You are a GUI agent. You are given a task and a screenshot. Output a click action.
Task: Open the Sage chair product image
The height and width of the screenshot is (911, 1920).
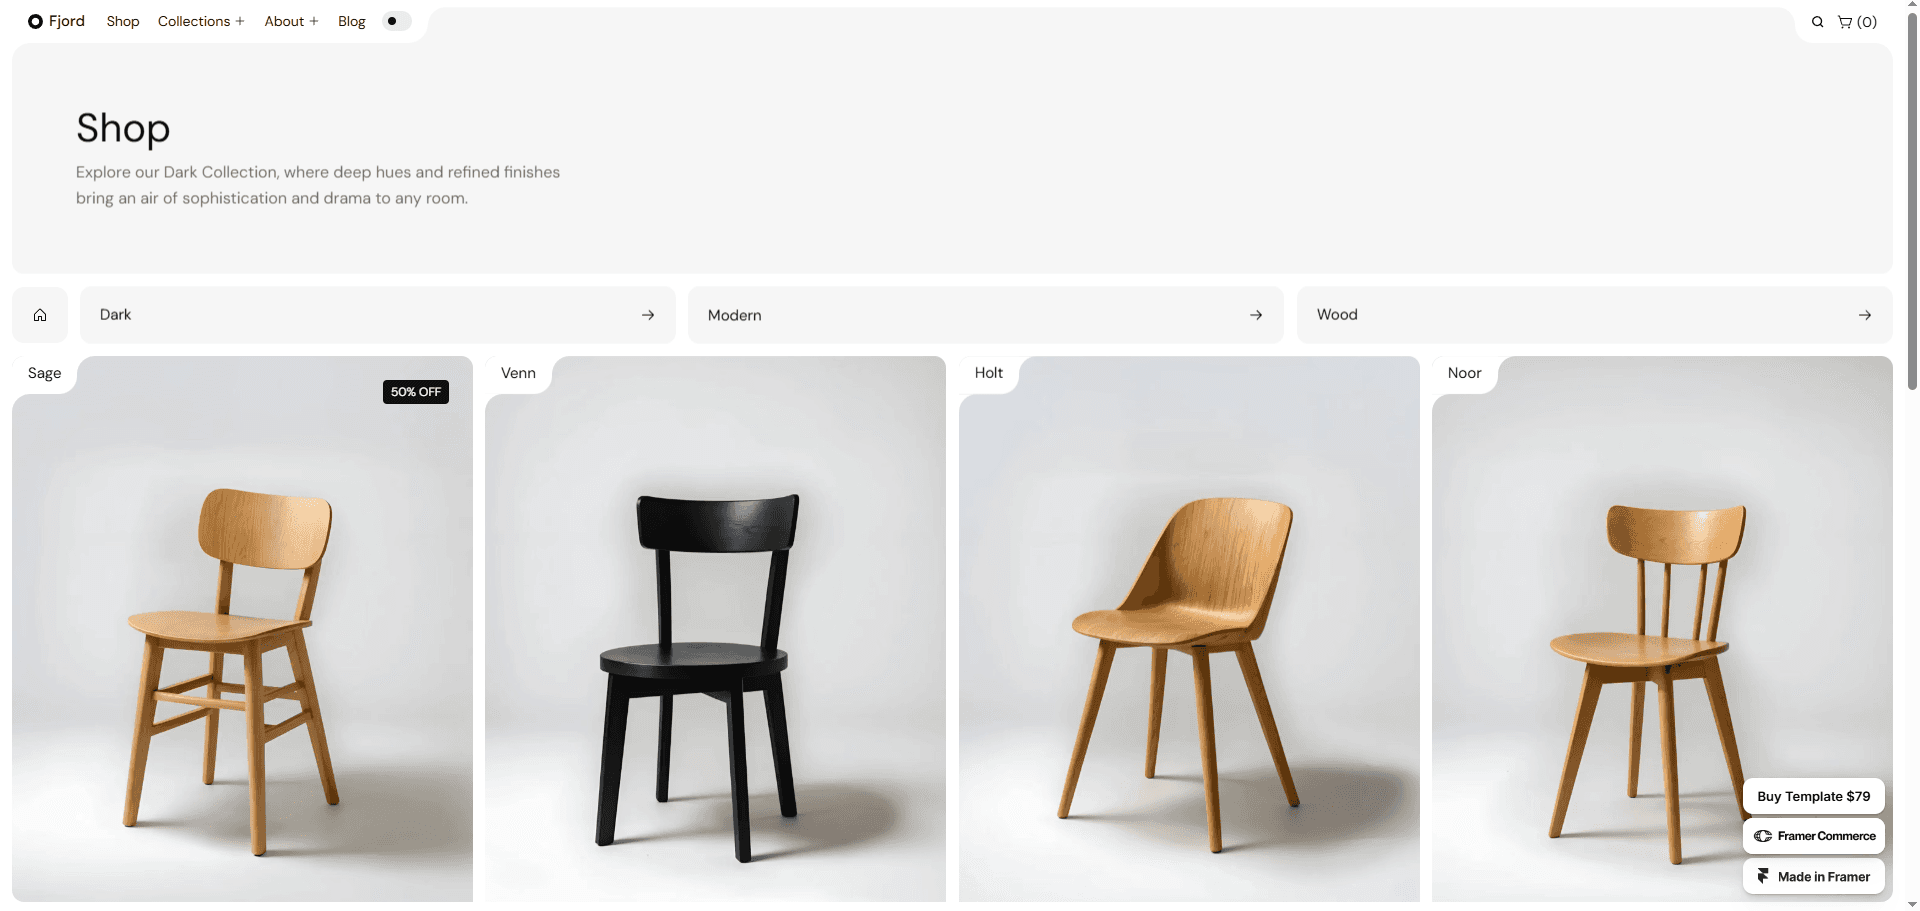242,630
